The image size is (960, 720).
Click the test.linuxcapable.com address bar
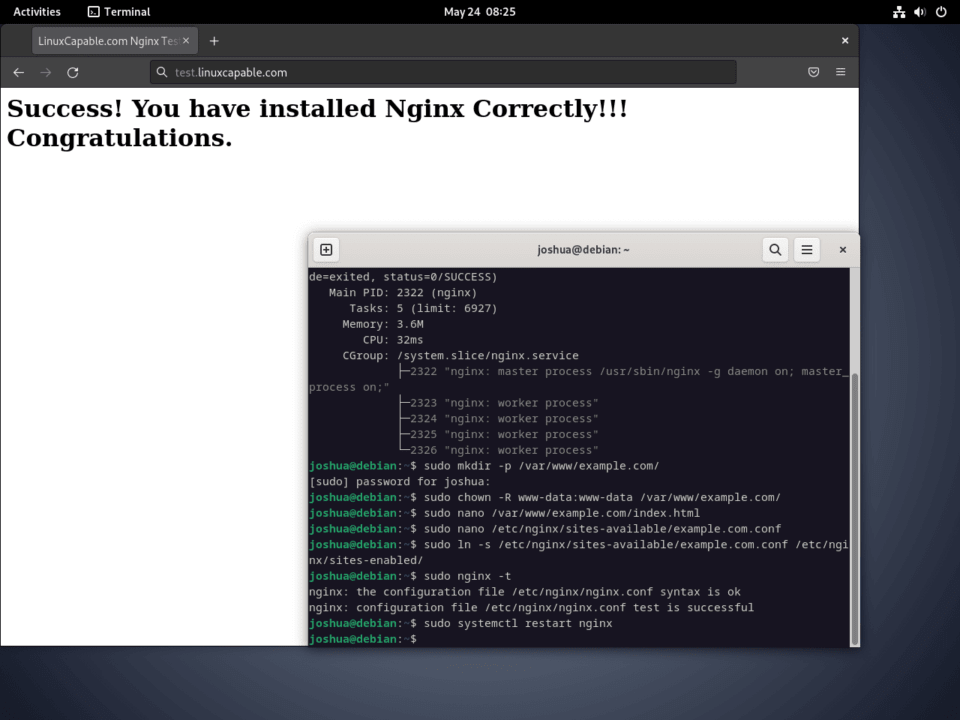440,72
